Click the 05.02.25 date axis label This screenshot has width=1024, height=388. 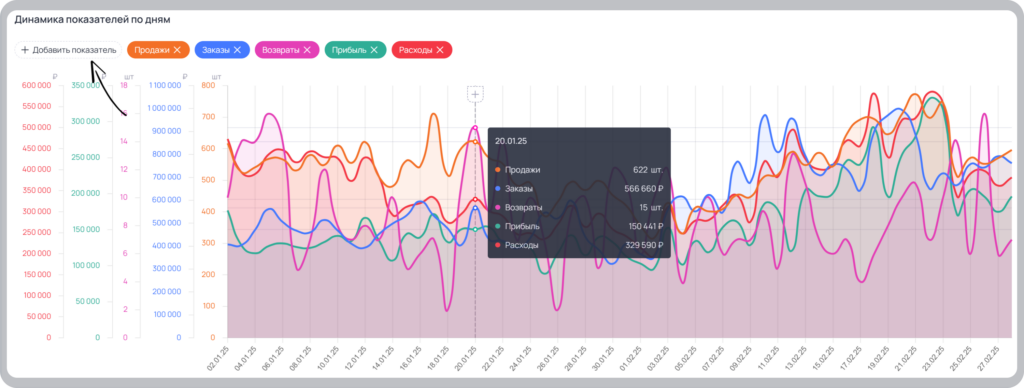685,359
